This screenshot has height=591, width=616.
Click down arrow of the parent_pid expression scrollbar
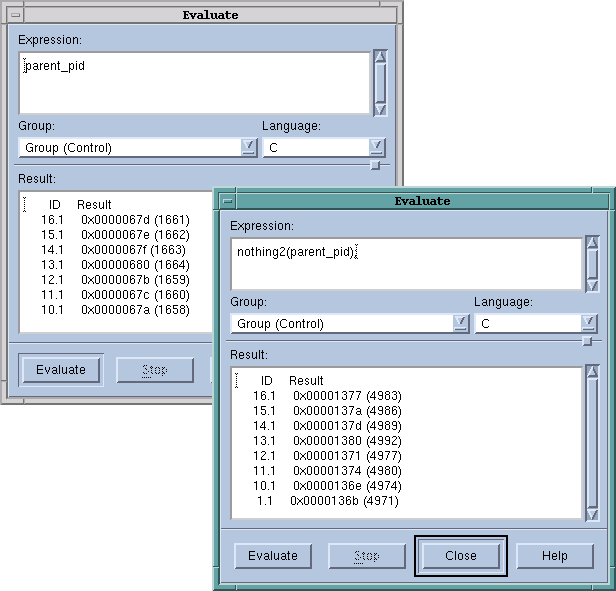pyautogui.click(x=380, y=107)
